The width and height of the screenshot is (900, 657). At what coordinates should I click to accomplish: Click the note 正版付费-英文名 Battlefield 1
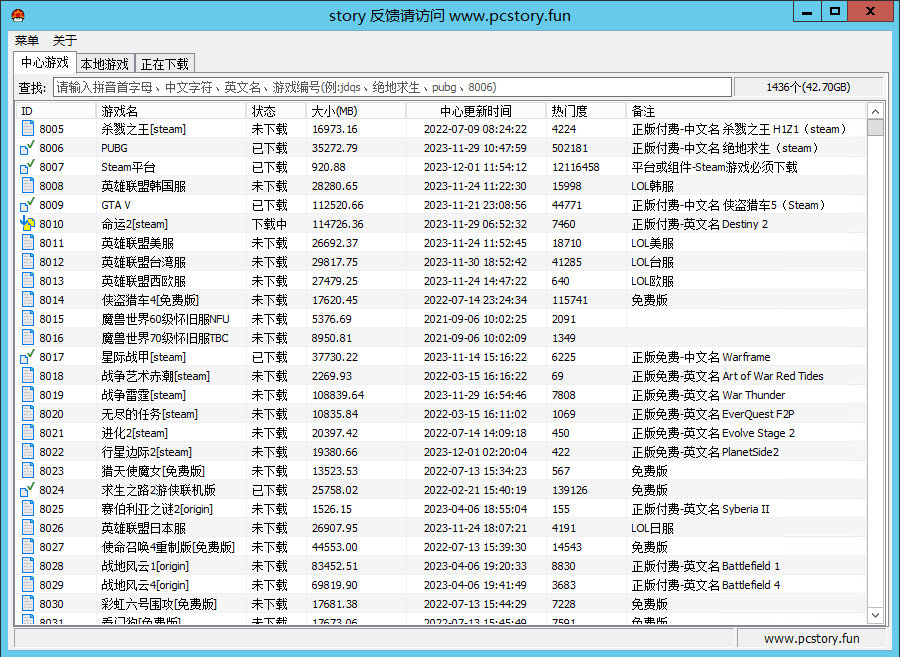coord(705,566)
